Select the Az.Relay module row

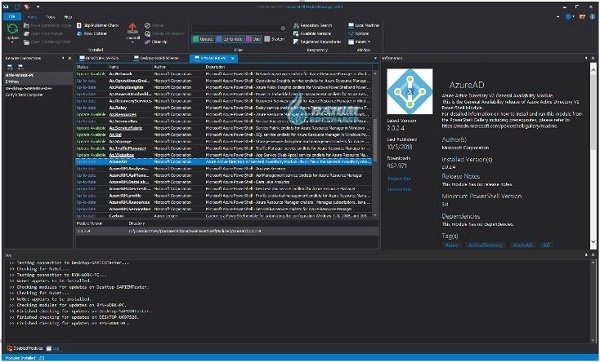pyautogui.click(x=224, y=108)
